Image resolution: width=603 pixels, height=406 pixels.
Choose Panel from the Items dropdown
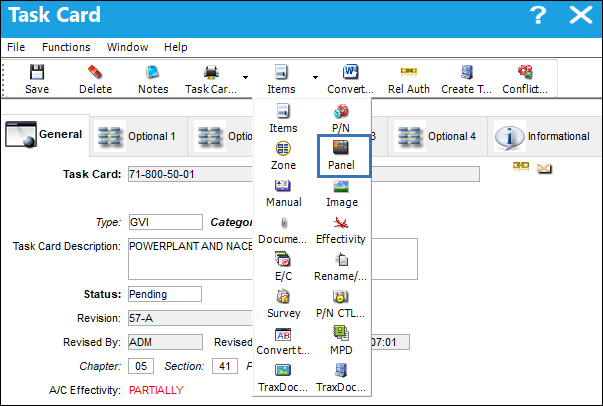341,155
